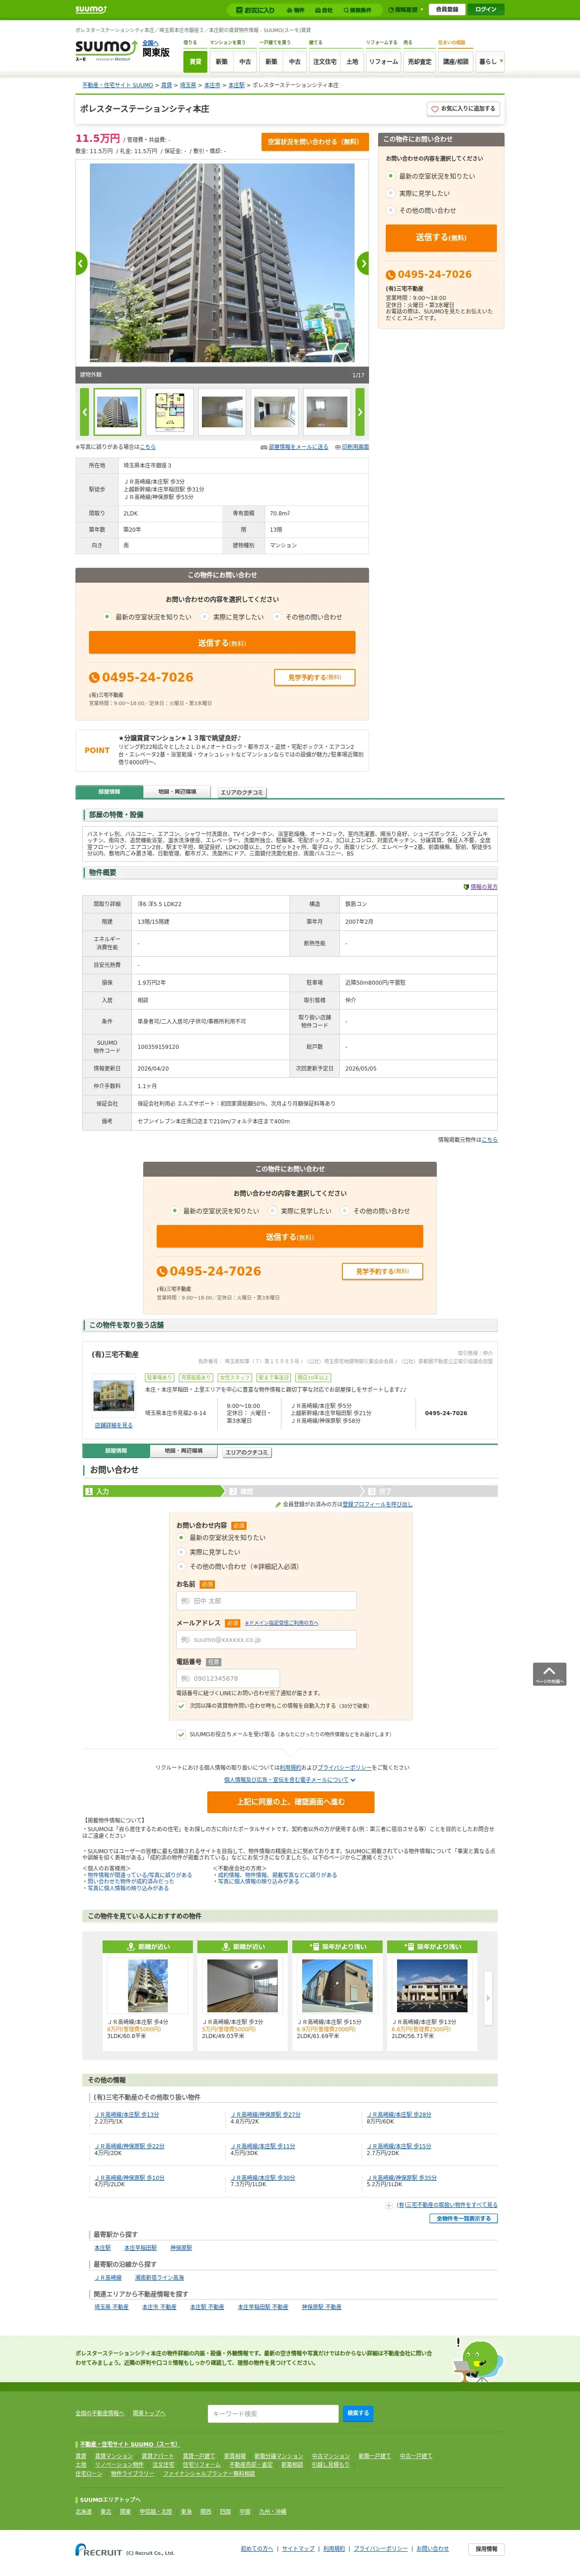Send room info via 部屋情報をメールに送る
This screenshot has height=2576, width=580.
[295, 447]
